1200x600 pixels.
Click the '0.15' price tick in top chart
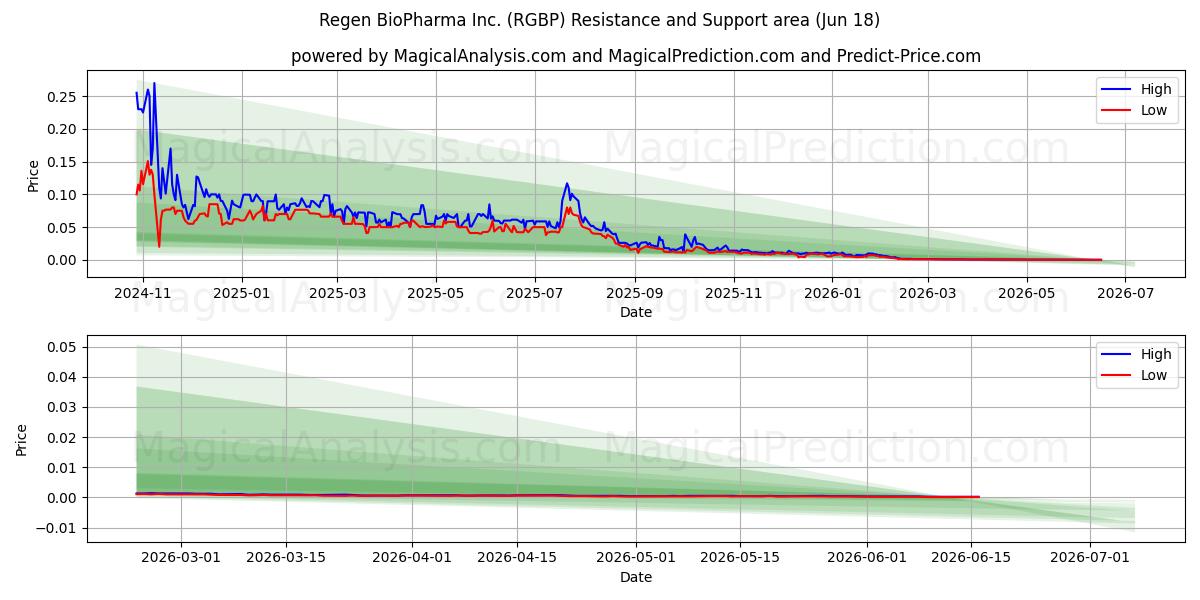tap(62, 162)
